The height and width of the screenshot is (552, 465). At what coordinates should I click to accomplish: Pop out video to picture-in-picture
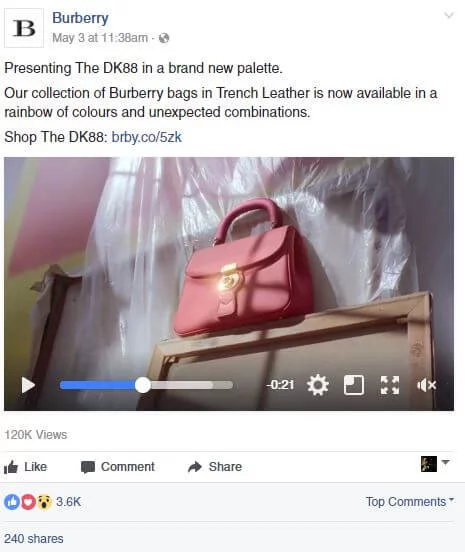tap(354, 385)
